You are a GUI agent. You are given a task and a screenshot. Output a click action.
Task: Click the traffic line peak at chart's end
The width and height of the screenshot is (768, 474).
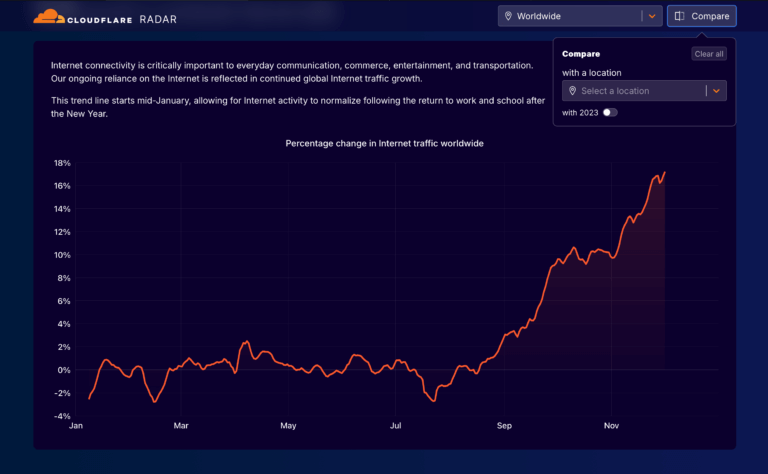click(665, 172)
